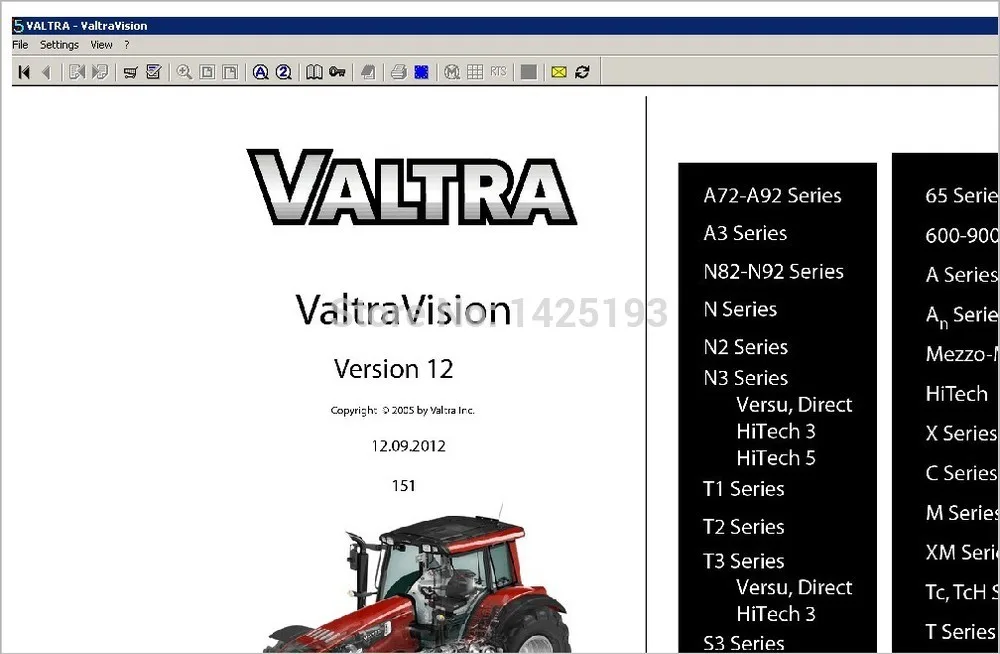Open the zoom magnifier tool
Viewport: 1000px width, 654px height.
182,71
